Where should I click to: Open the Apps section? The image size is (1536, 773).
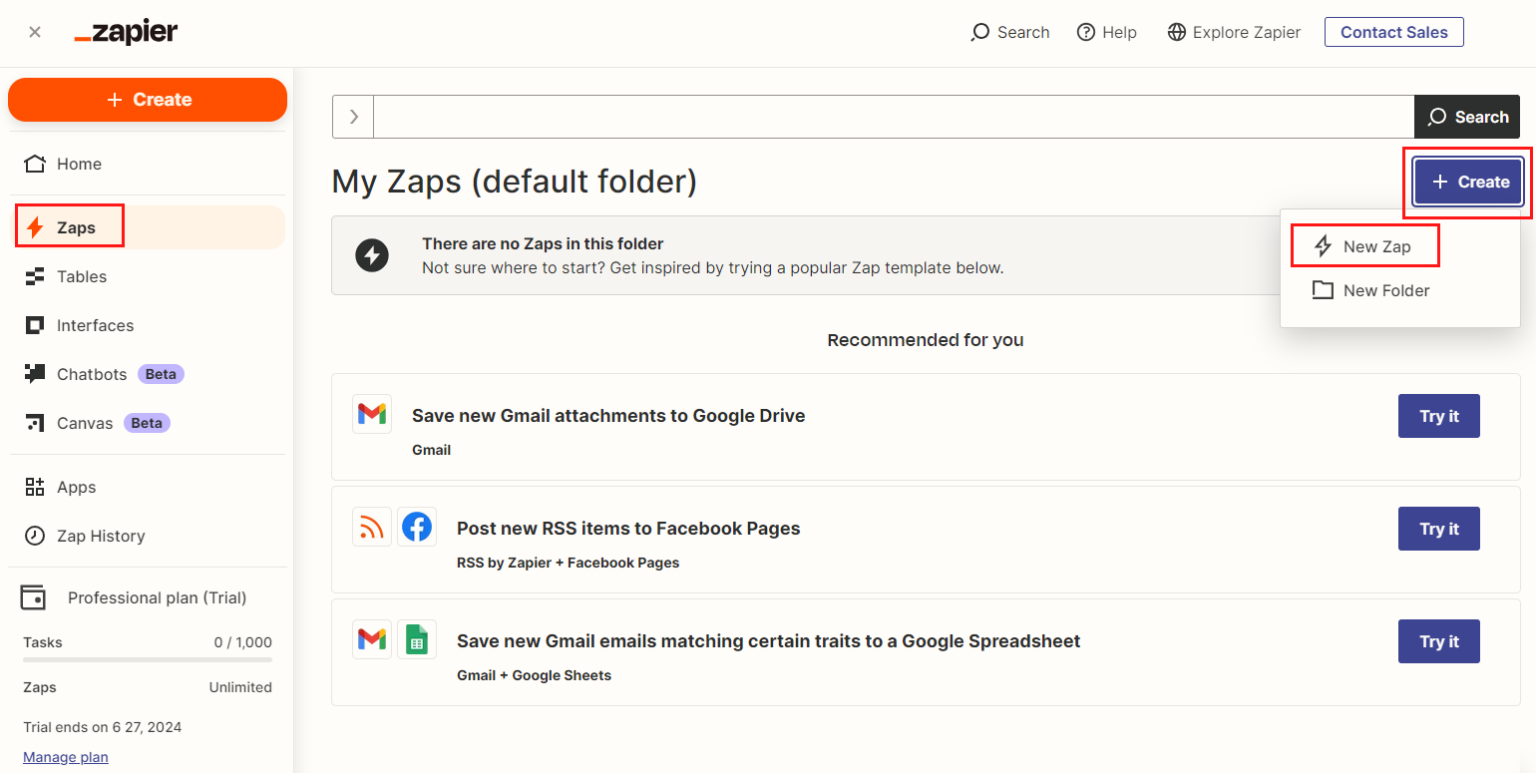coord(74,487)
